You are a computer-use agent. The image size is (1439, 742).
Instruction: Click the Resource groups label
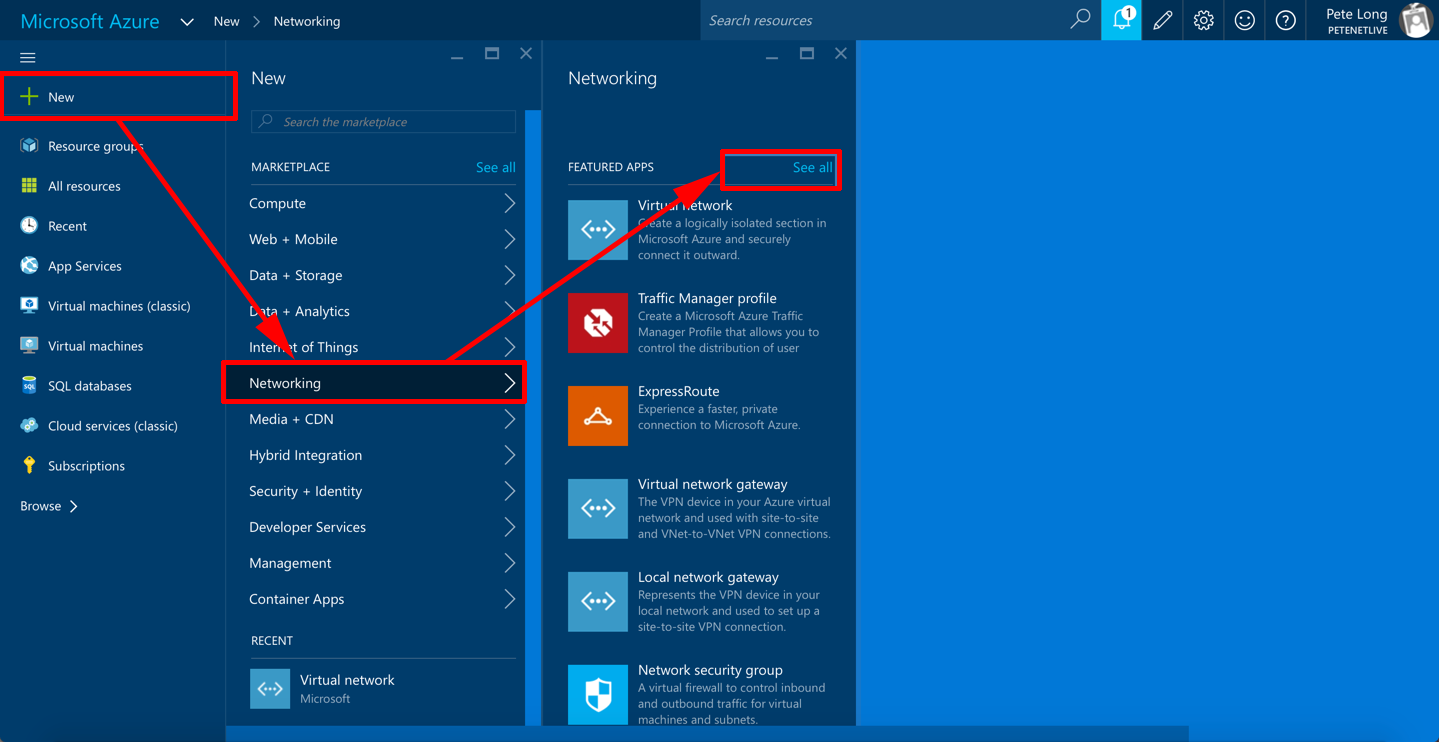[x=96, y=146]
